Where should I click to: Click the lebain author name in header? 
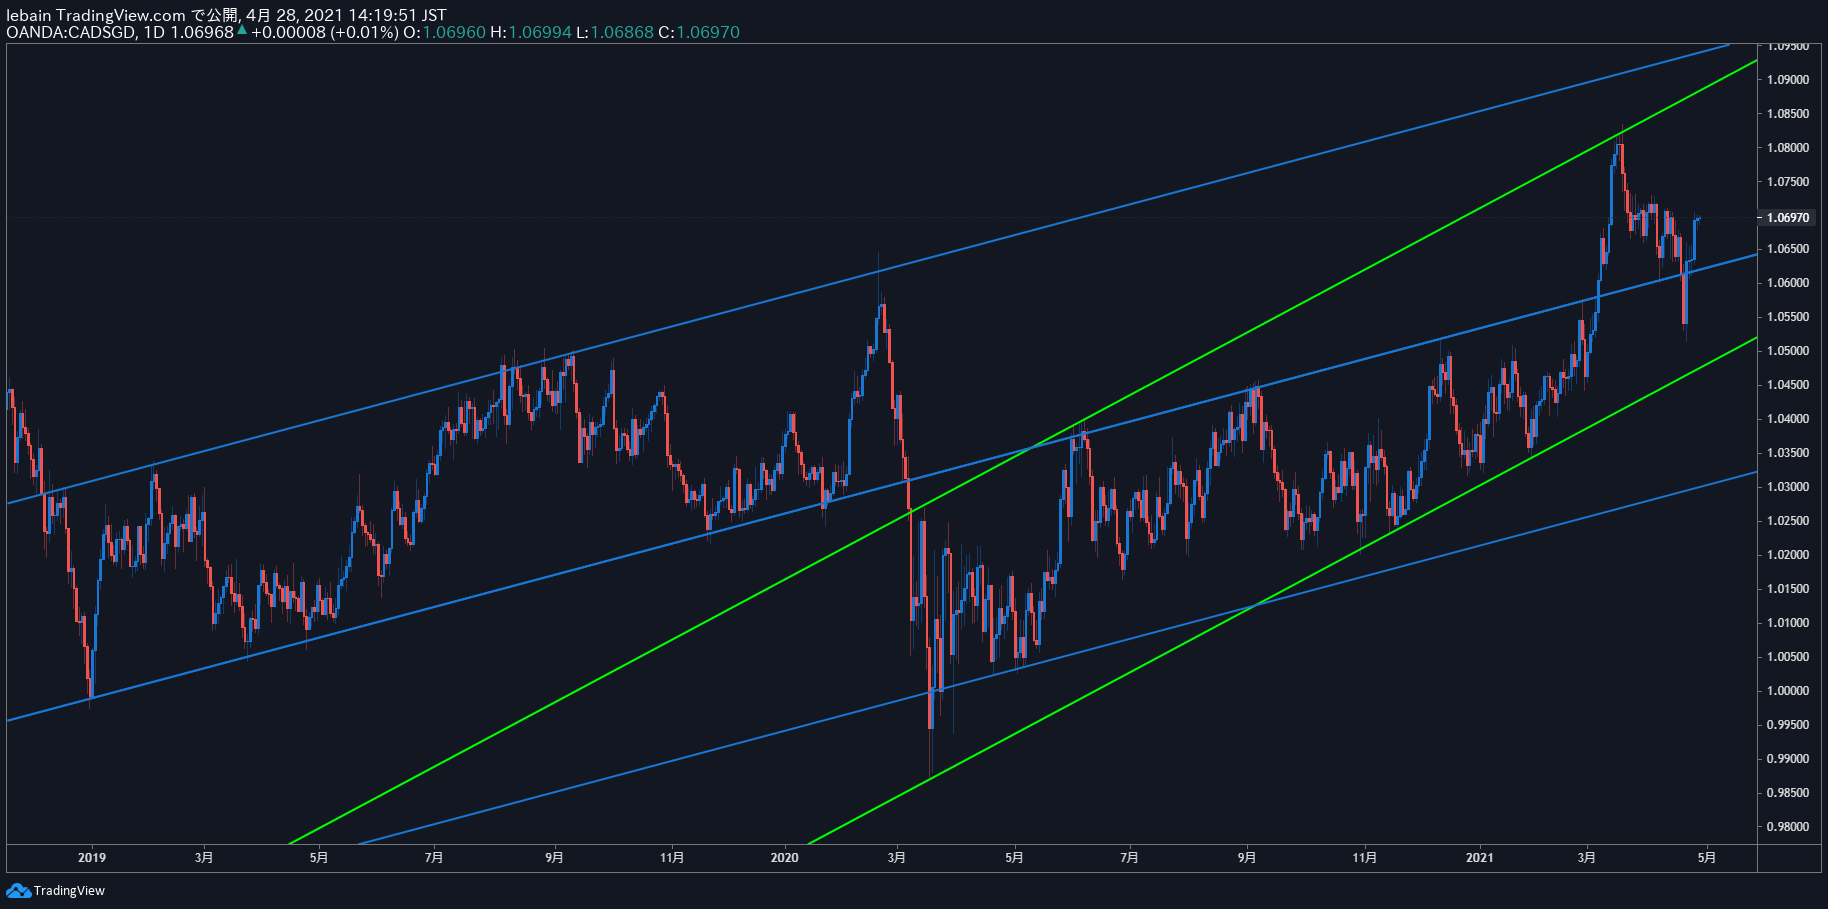point(29,15)
